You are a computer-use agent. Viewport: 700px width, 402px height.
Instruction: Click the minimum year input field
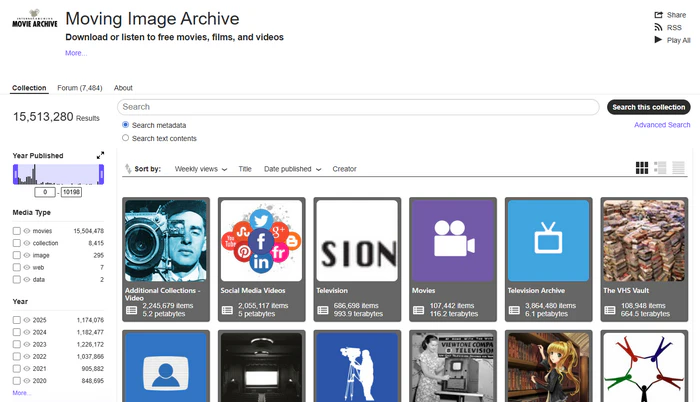click(x=45, y=192)
